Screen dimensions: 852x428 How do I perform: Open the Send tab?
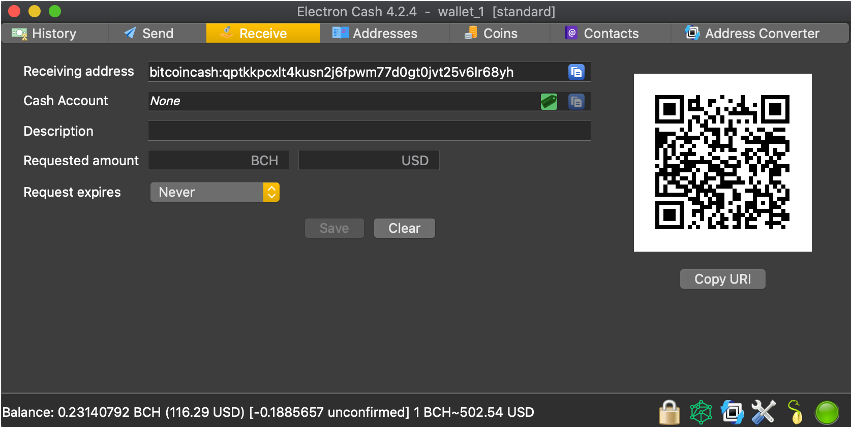click(148, 33)
